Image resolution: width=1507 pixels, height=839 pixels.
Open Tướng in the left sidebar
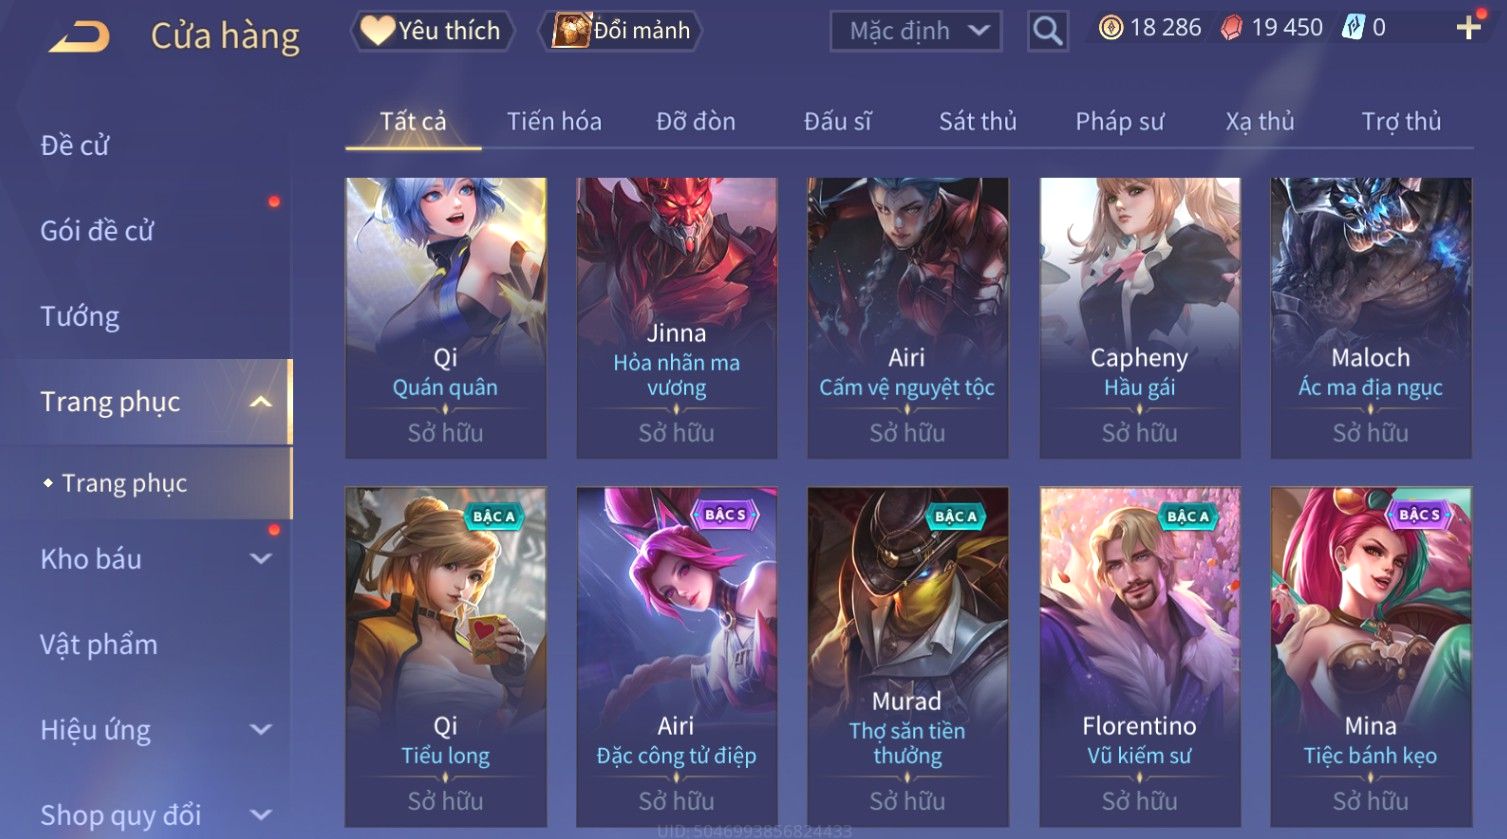coord(80,317)
